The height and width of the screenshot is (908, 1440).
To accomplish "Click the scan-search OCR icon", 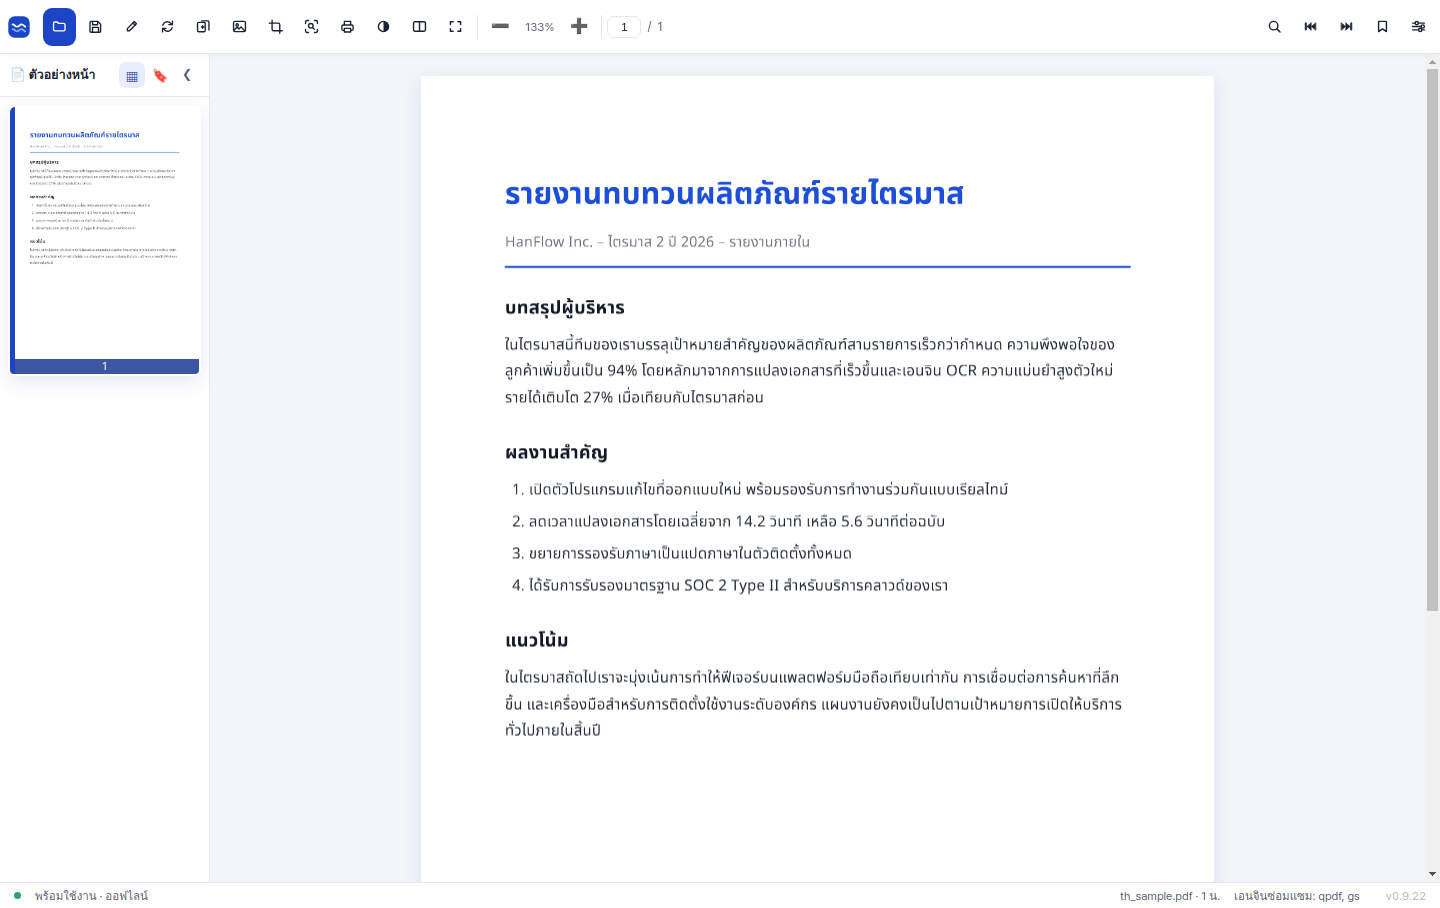I will 311,27.
